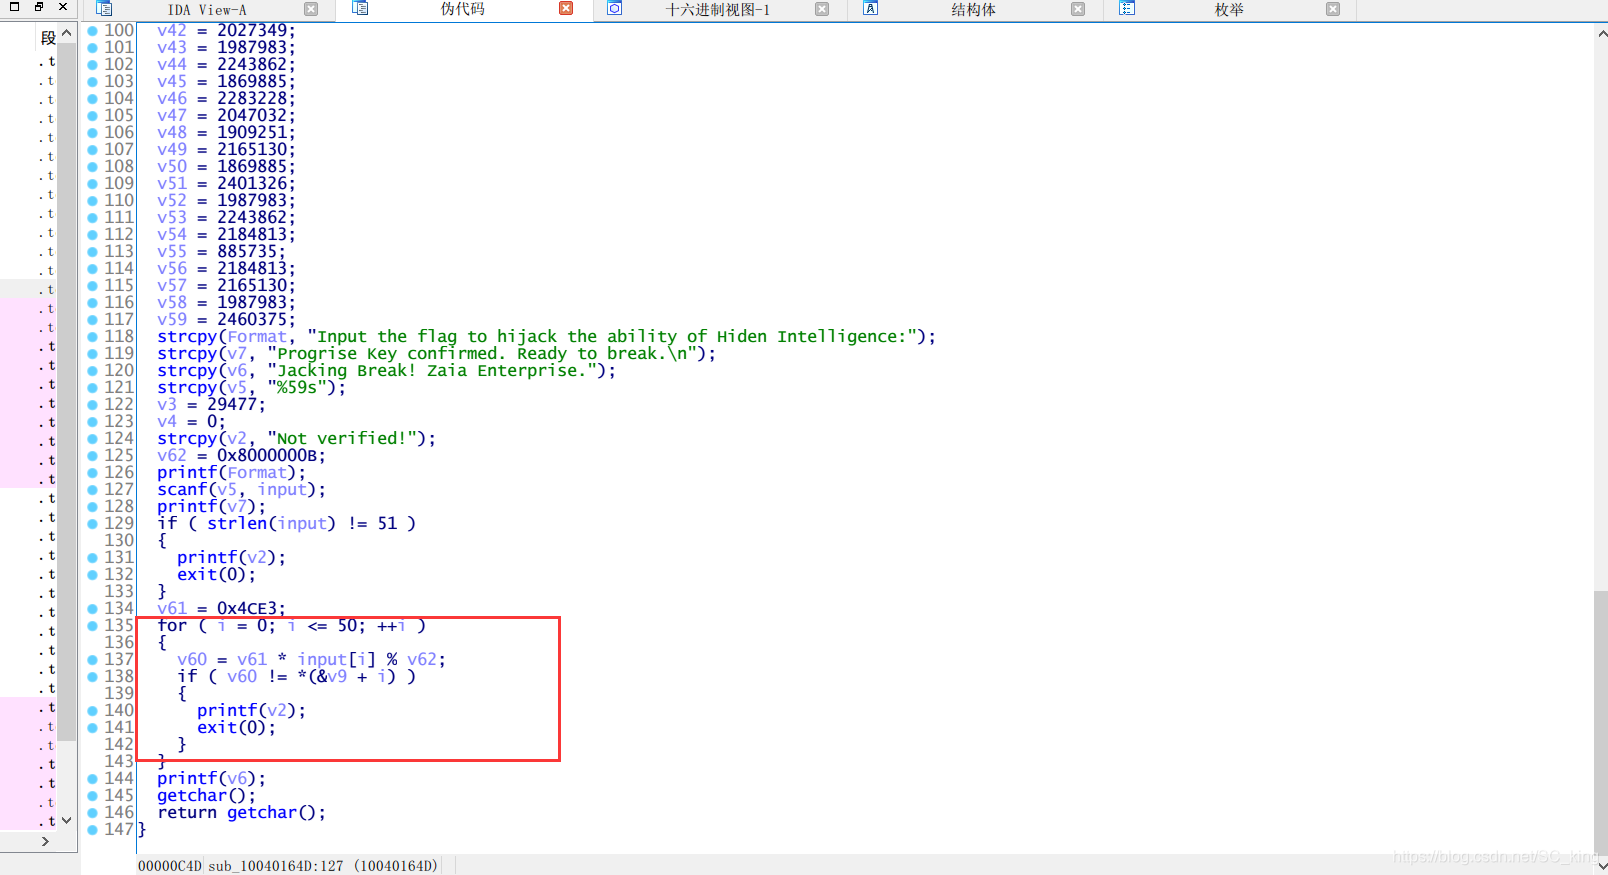
Task: Click return getchar() on line 146
Action: [237, 813]
